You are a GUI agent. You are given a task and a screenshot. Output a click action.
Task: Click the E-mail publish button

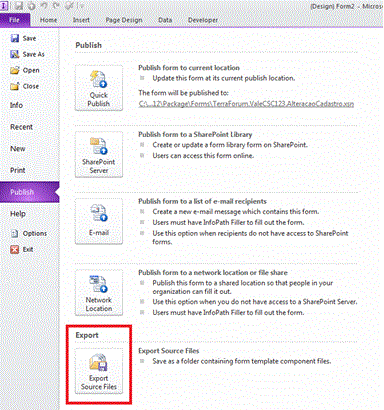tap(99, 221)
